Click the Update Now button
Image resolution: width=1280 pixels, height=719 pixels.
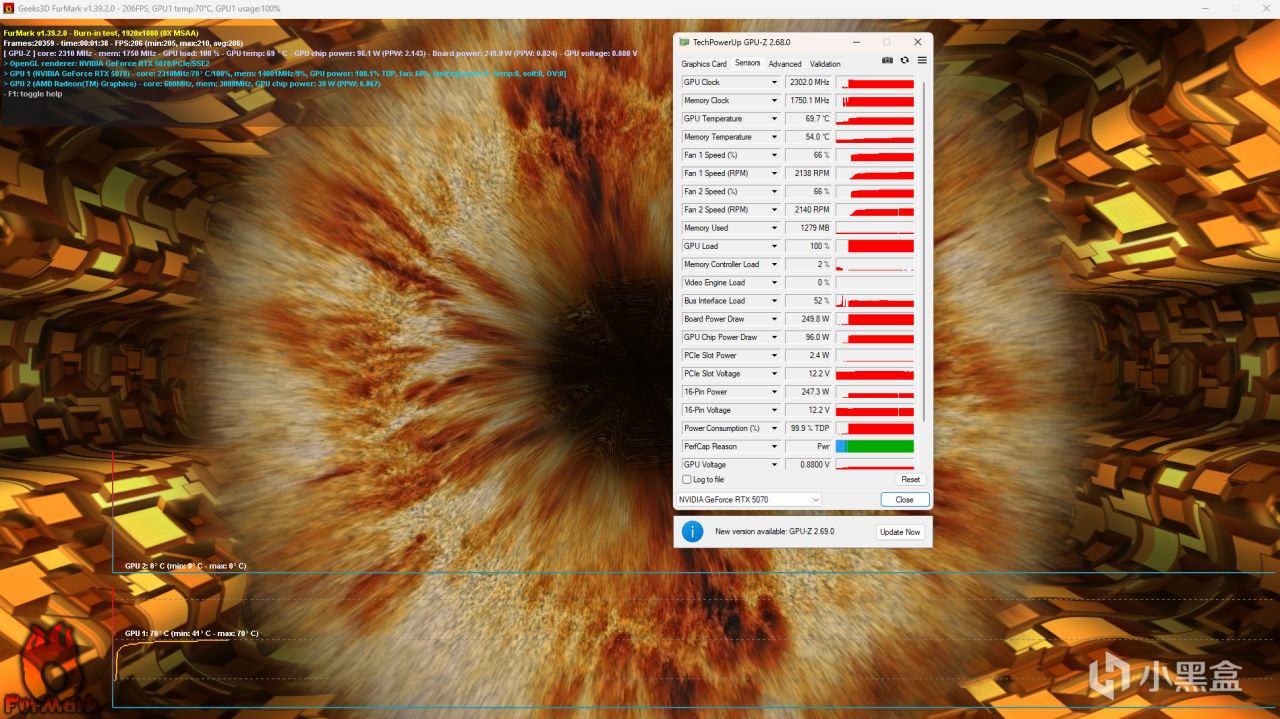pos(899,532)
